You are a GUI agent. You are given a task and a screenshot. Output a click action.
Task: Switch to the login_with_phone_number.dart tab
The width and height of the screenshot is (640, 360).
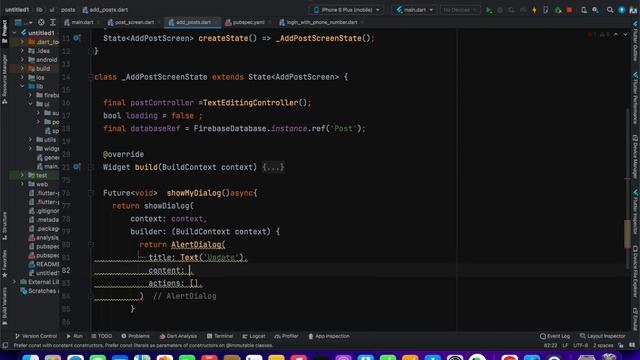tap(321, 22)
